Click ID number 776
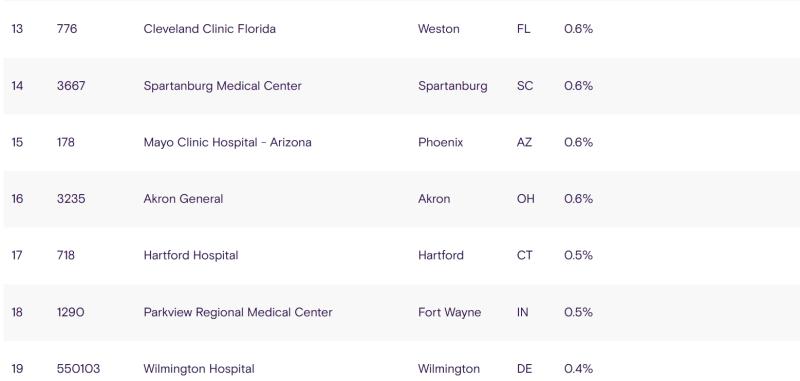800x381 pixels. pos(67,29)
